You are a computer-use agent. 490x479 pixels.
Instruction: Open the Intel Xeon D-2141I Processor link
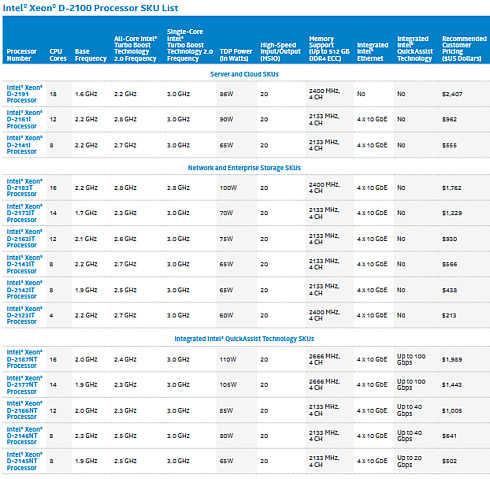click(25, 145)
